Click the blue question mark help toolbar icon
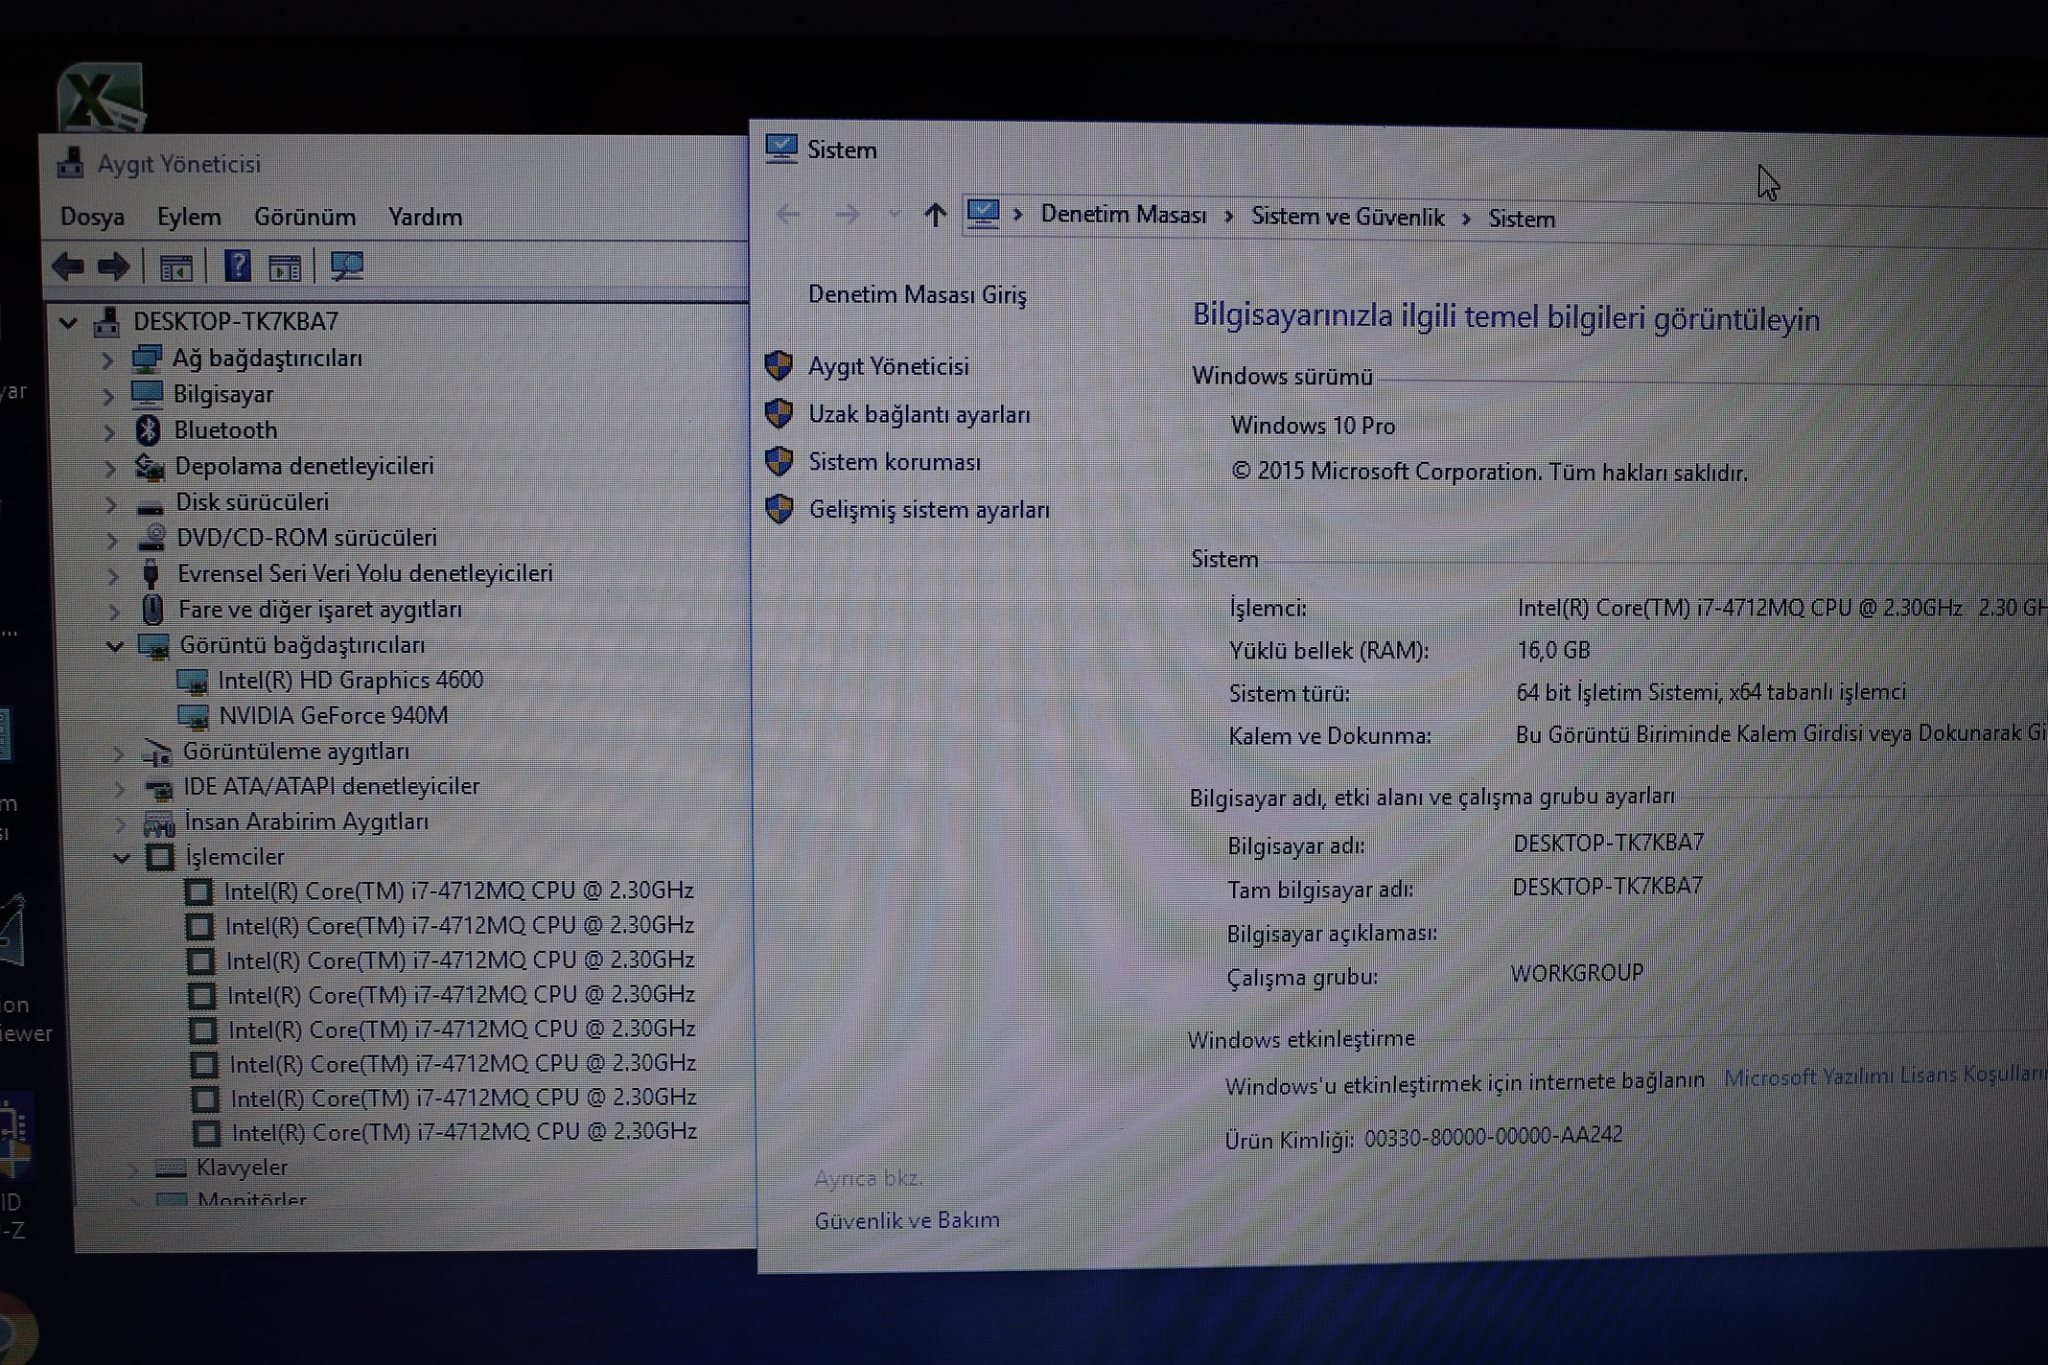 pyautogui.click(x=237, y=266)
